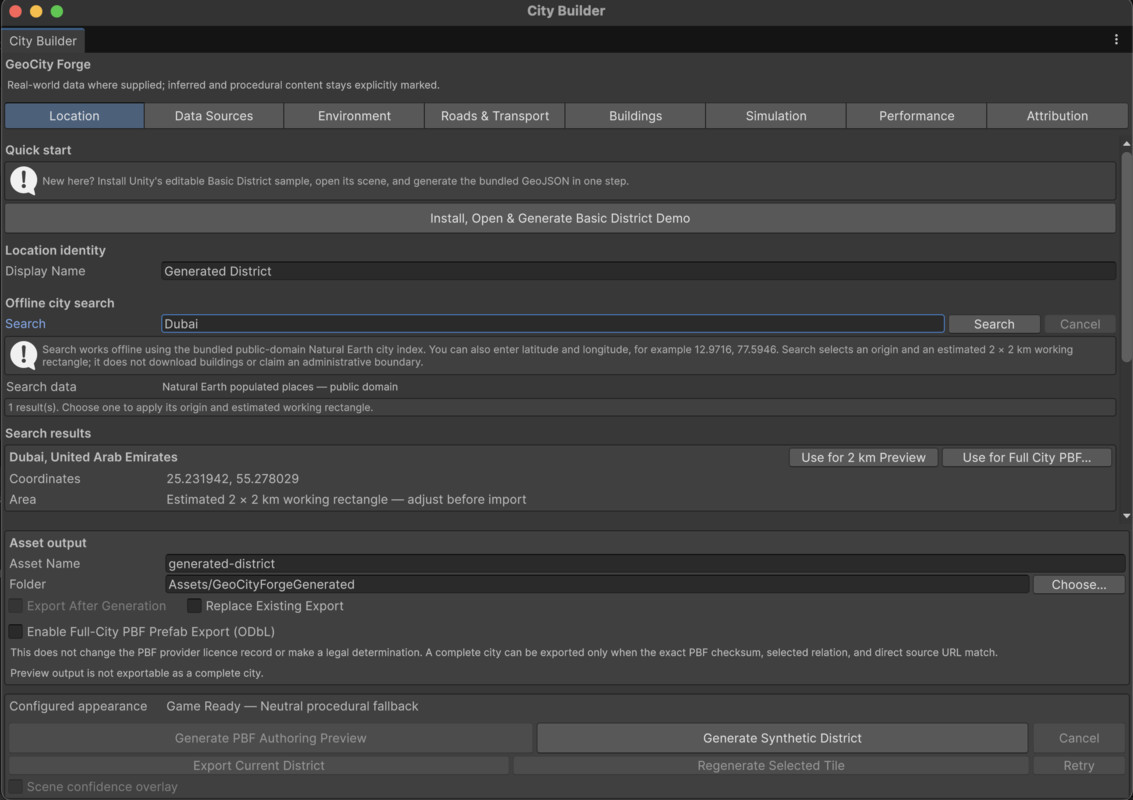The width and height of the screenshot is (1133, 800).
Task: Click Use for Full City PBF...
Action: [x=1026, y=457]
